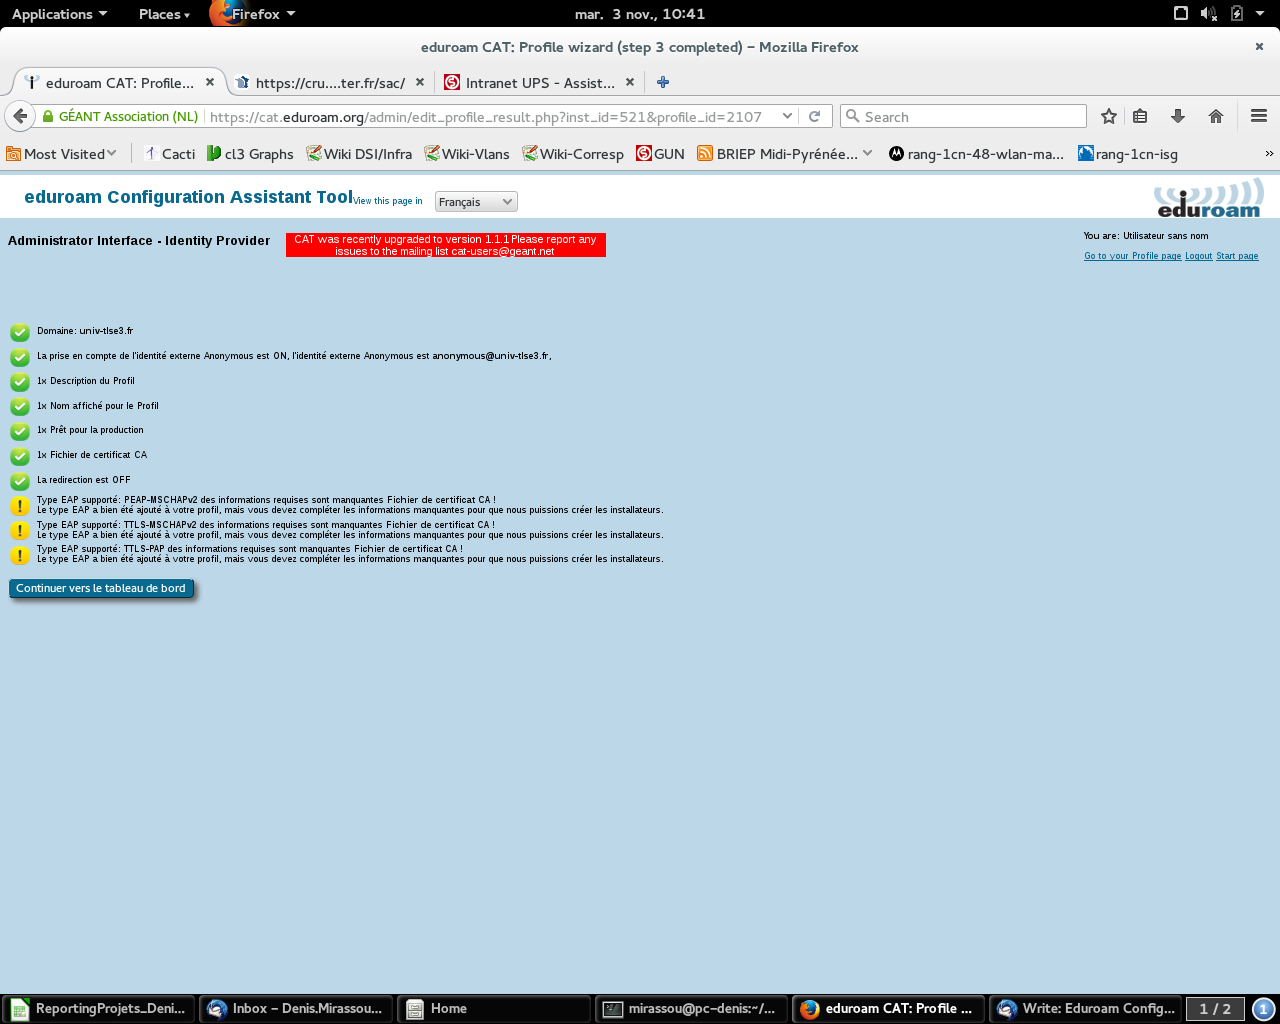Reload the page with the refresh icon
The image size is (1280, 1024).
(814, 116)
